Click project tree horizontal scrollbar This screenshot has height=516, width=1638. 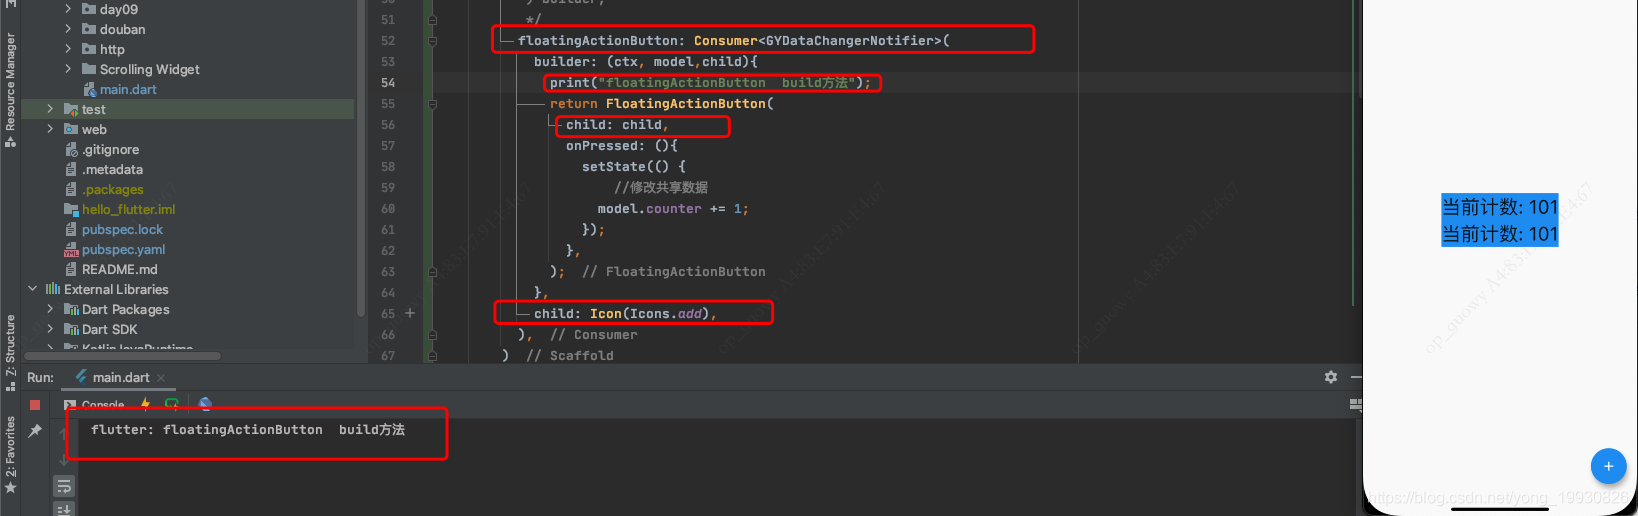(x=122, y=355)
